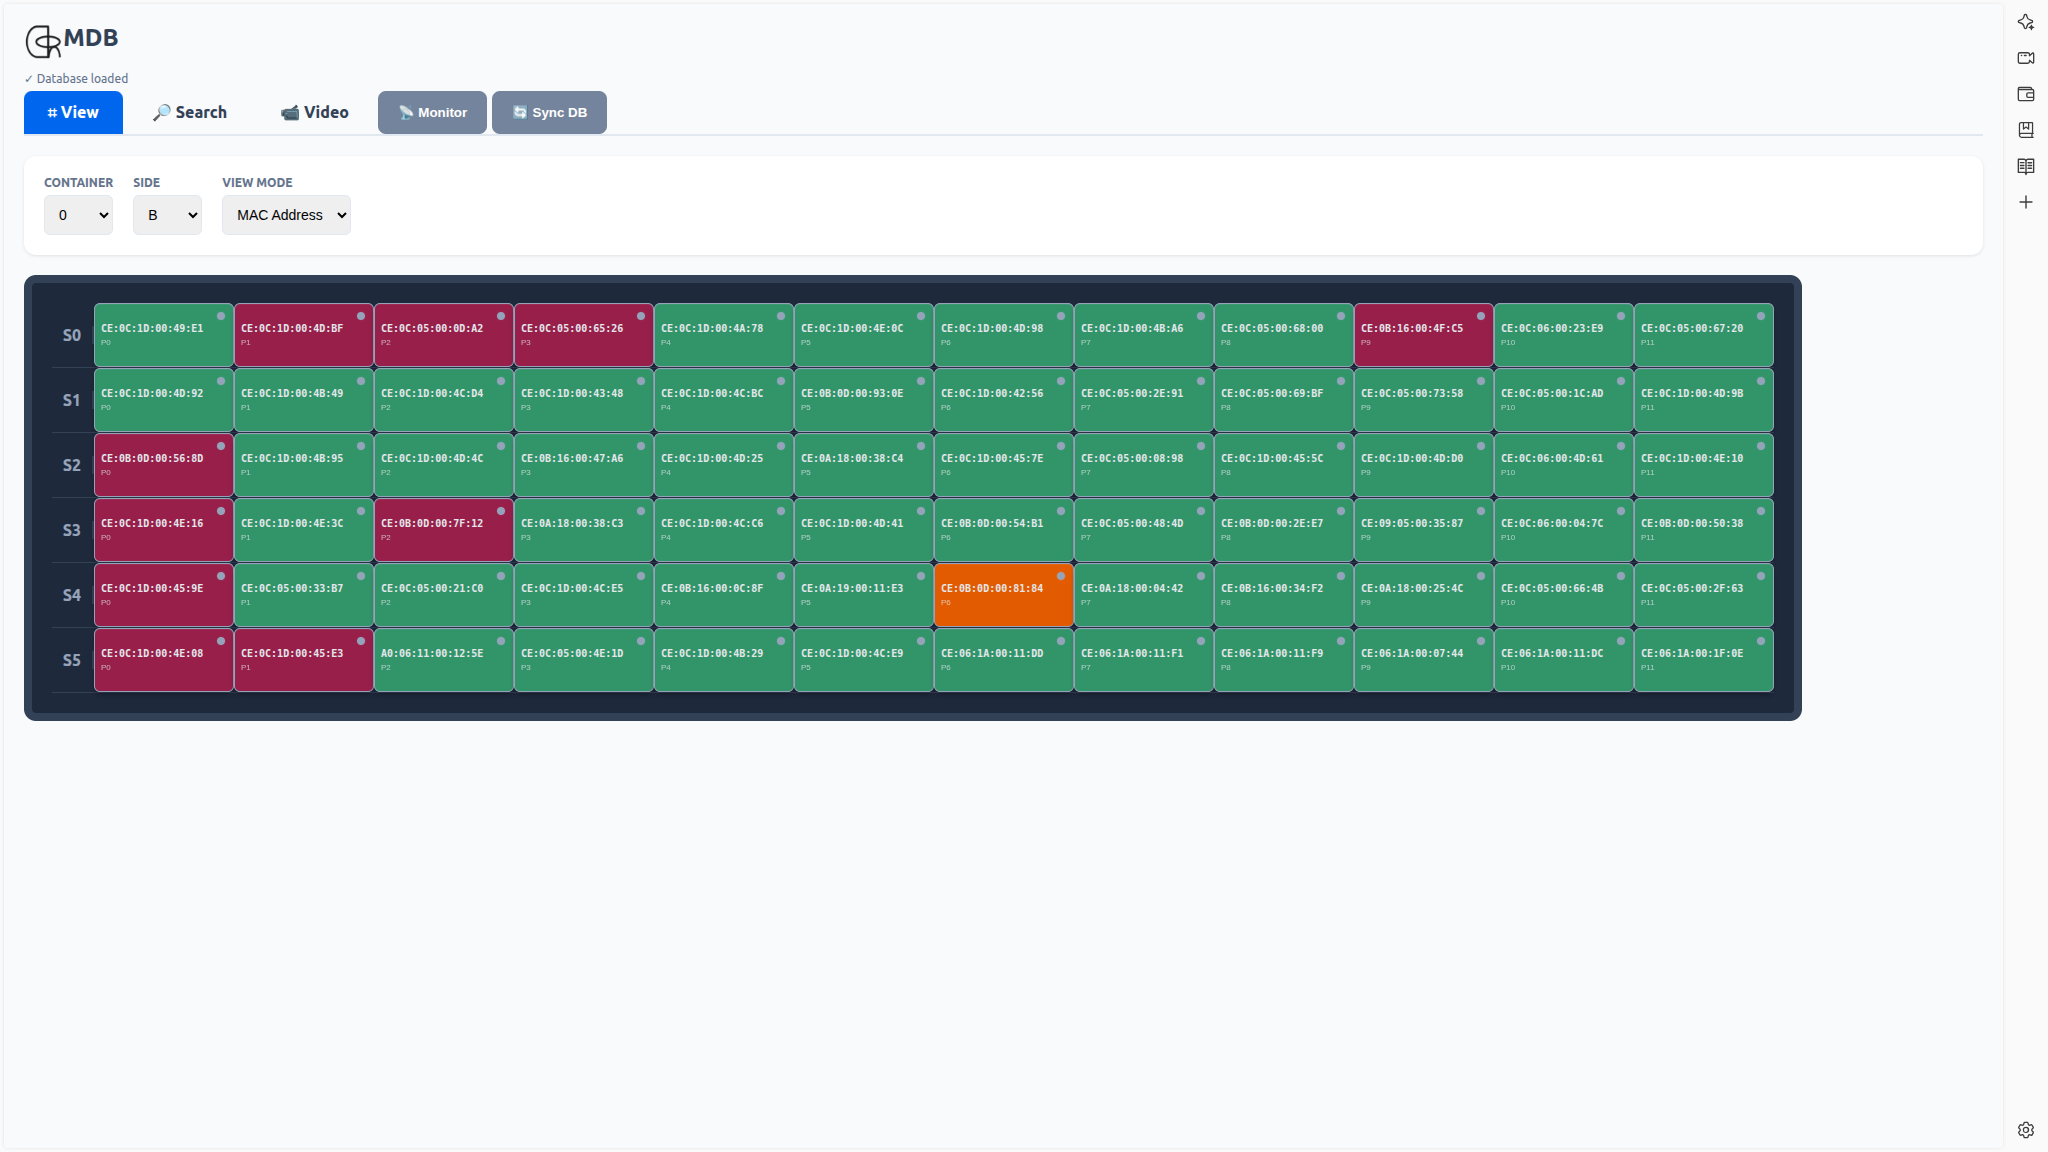Open the VIEW MODE dropdown showing MAC Address

[286, 214]
